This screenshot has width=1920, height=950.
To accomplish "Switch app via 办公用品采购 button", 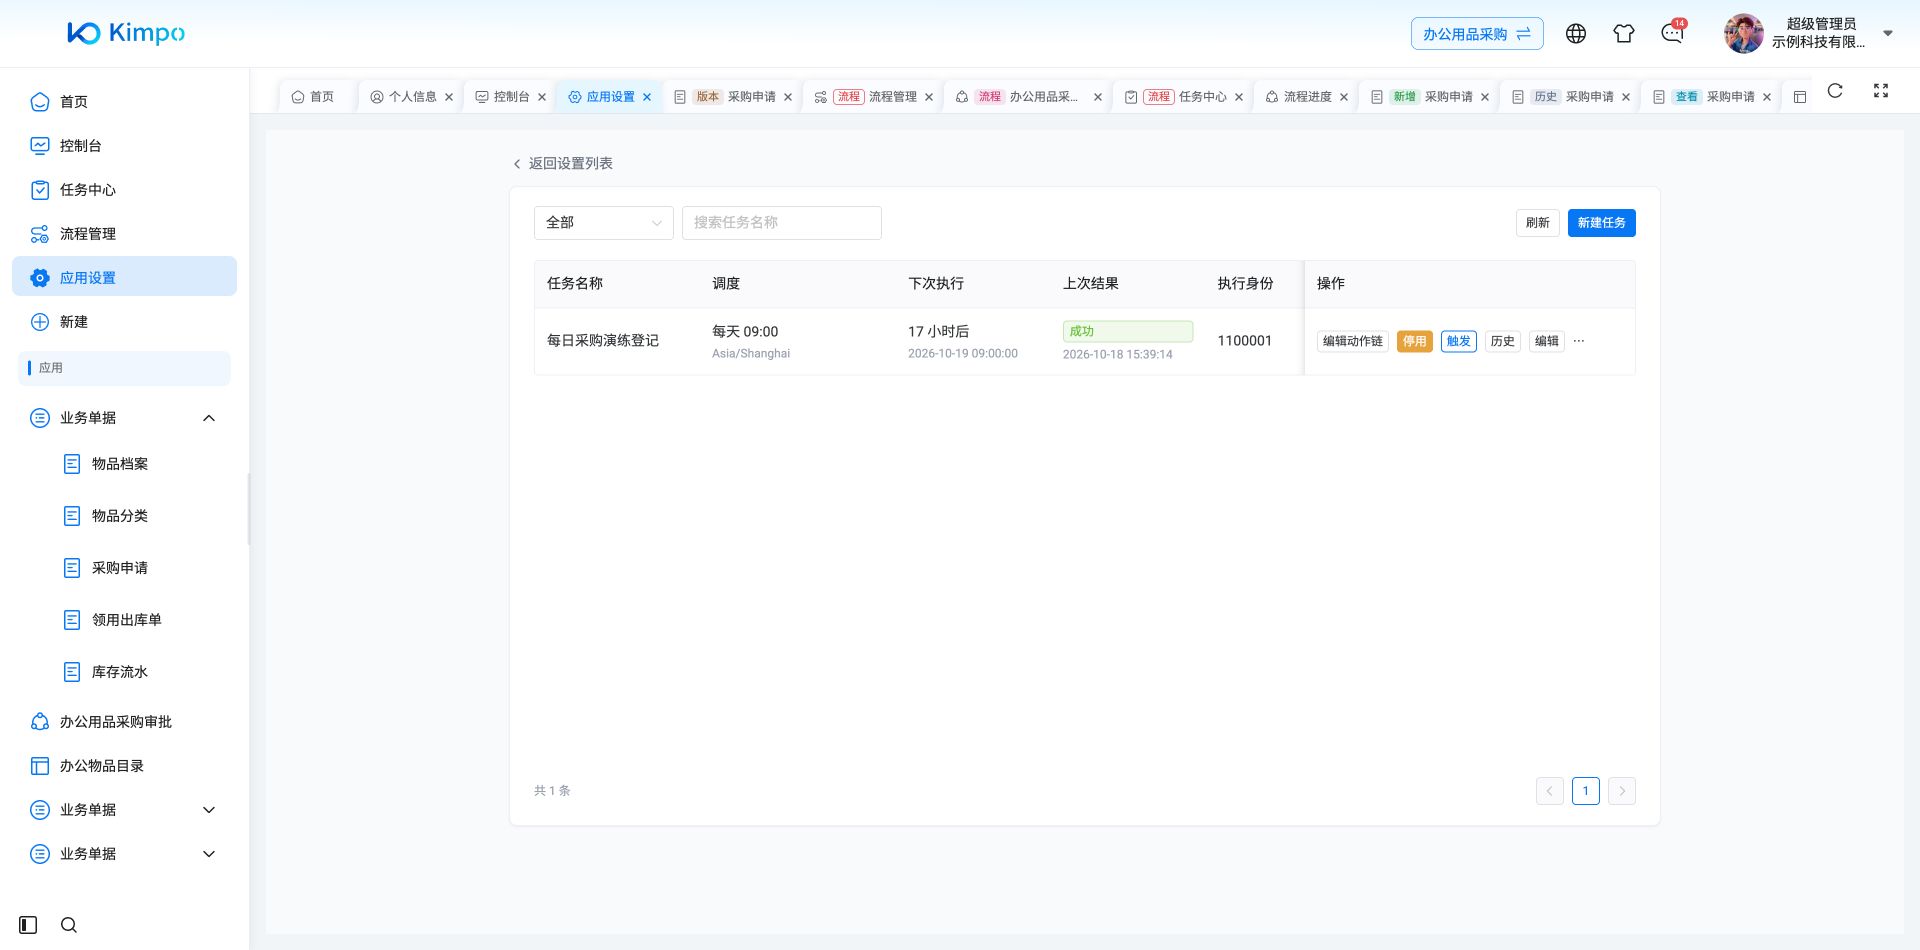I will [1477, 34].
